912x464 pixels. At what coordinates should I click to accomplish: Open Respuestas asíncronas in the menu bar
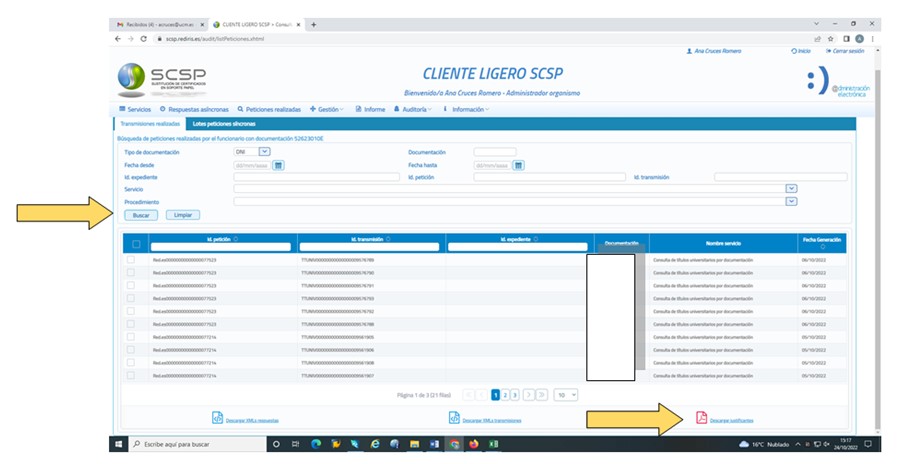(x=194, y=109)
